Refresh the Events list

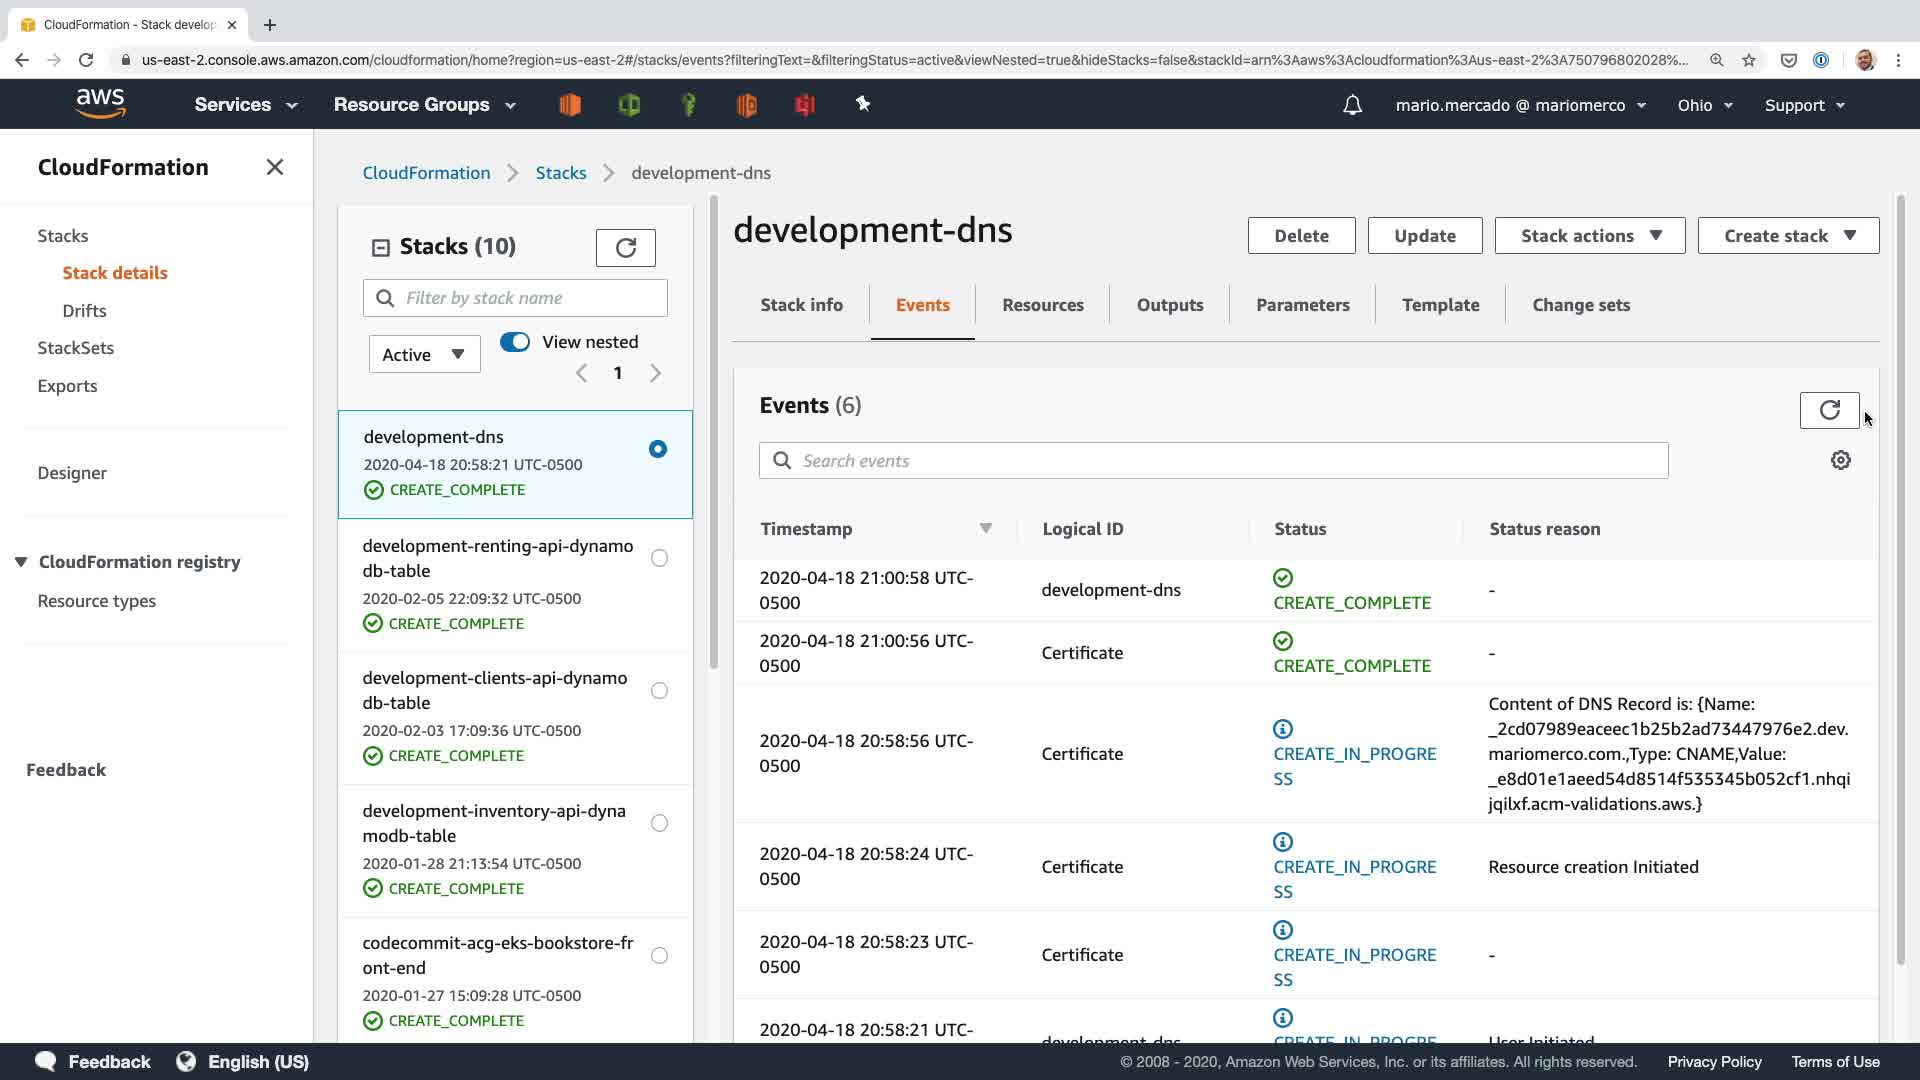[x=1829, y=410]
